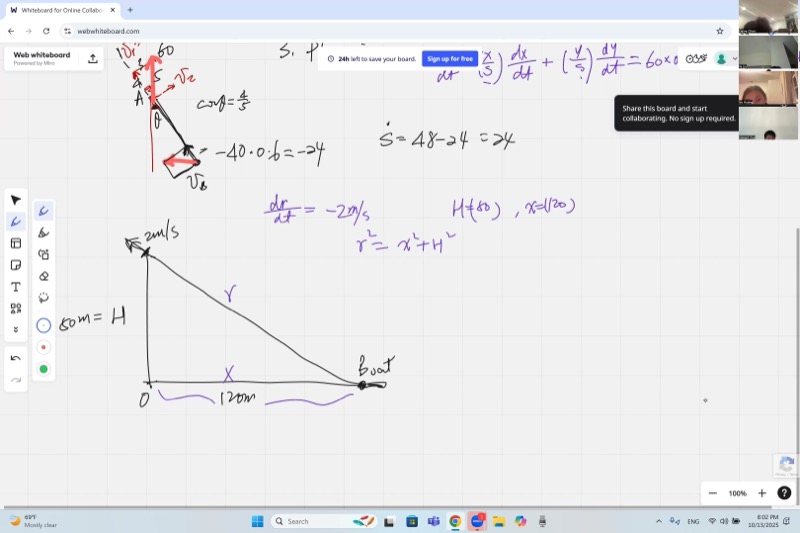Screen dimensions: 800x533
Task: Click the Sign up for free button
Action: click(x=449, y=59)
